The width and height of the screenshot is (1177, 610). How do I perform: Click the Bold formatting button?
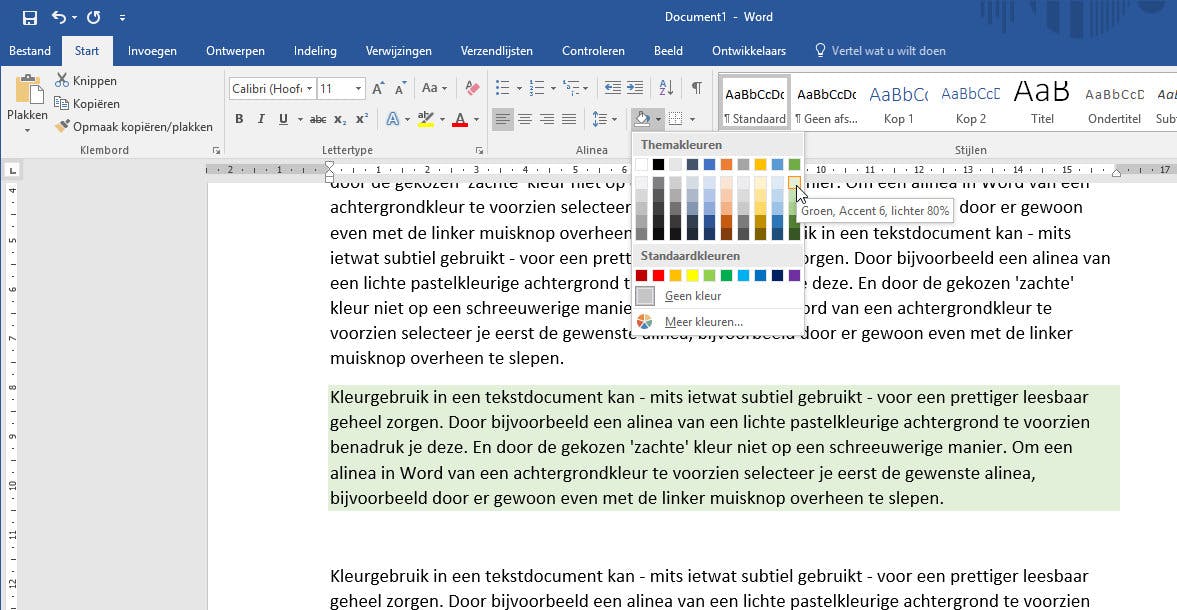click(x=239, y=120)
